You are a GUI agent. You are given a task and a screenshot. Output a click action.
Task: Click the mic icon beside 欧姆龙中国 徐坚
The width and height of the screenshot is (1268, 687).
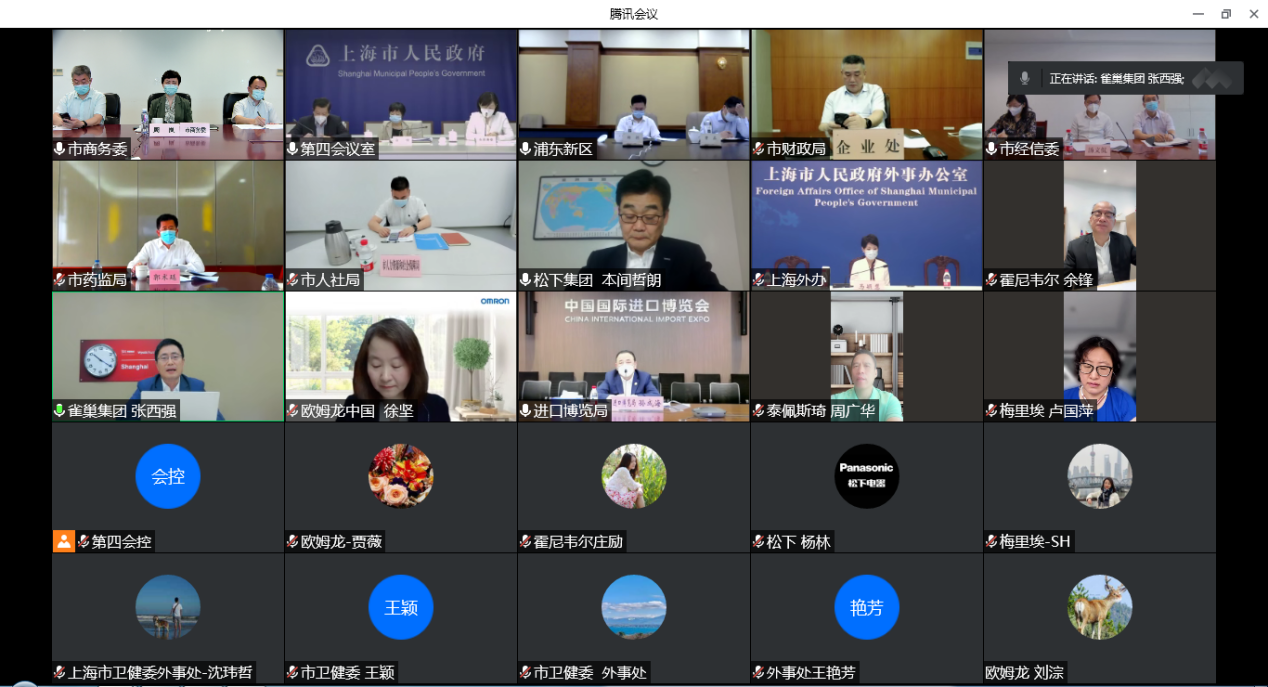[293, 411]
